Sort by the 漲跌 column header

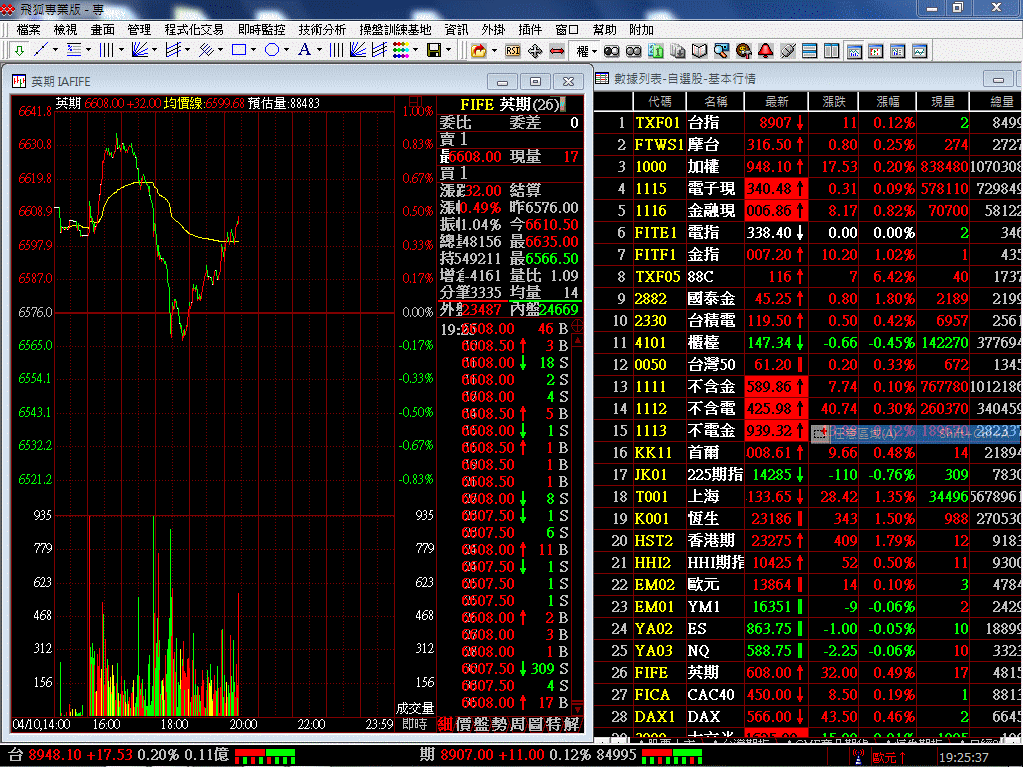pos(834,101)
